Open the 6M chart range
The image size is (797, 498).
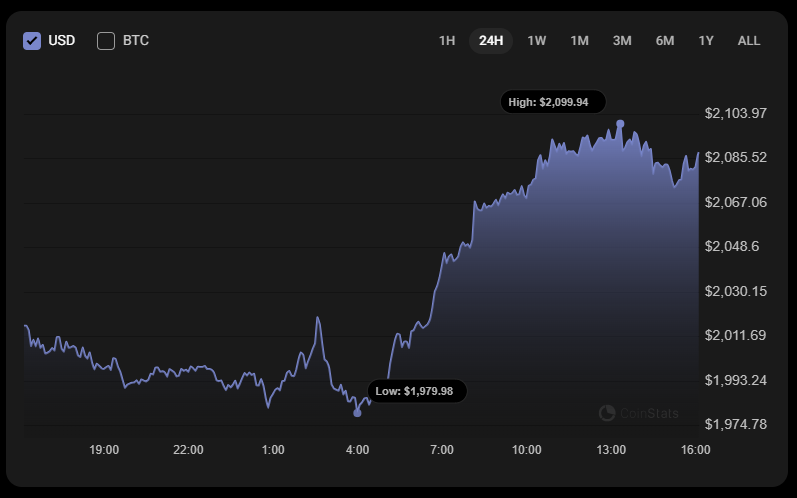pos(665,41)
